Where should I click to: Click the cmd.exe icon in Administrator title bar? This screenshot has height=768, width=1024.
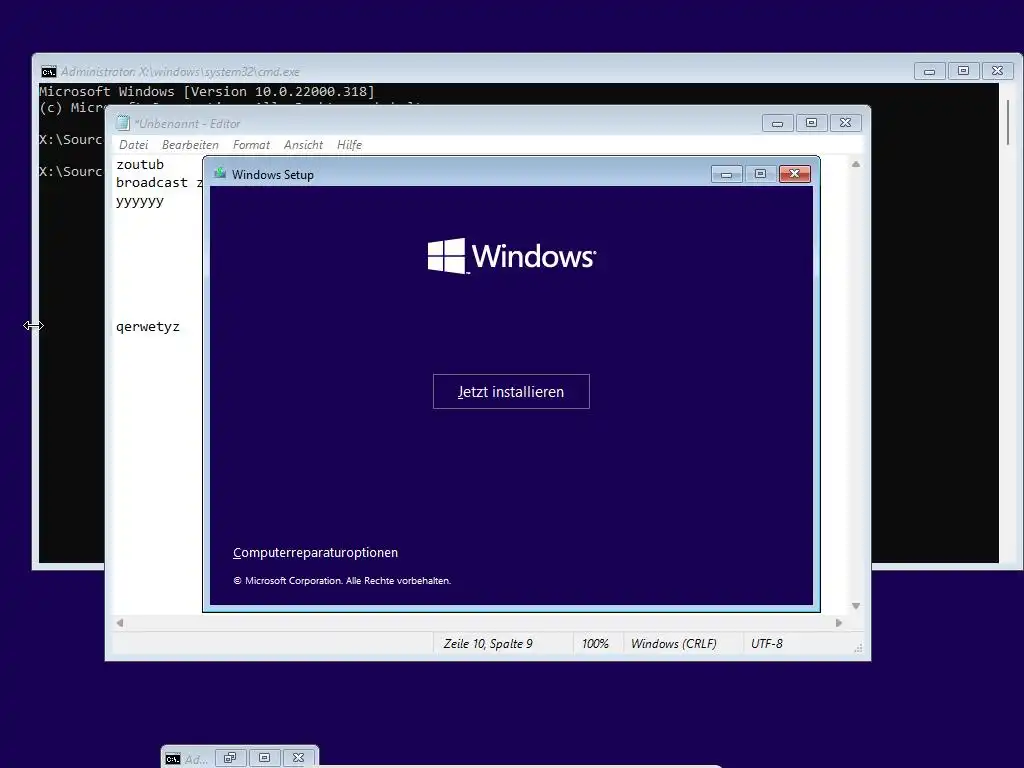pyautogui.click(x=48, y=72)
